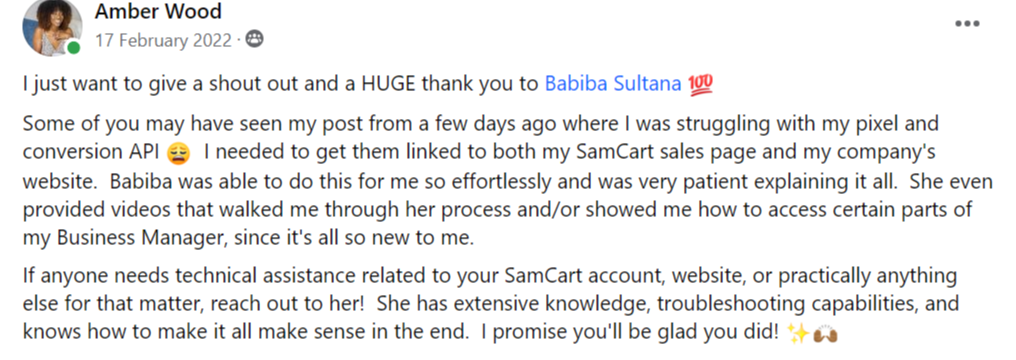Click the raised hands emoji
The width and height of the screenshot is (1016, 360).
click(826, 333)
